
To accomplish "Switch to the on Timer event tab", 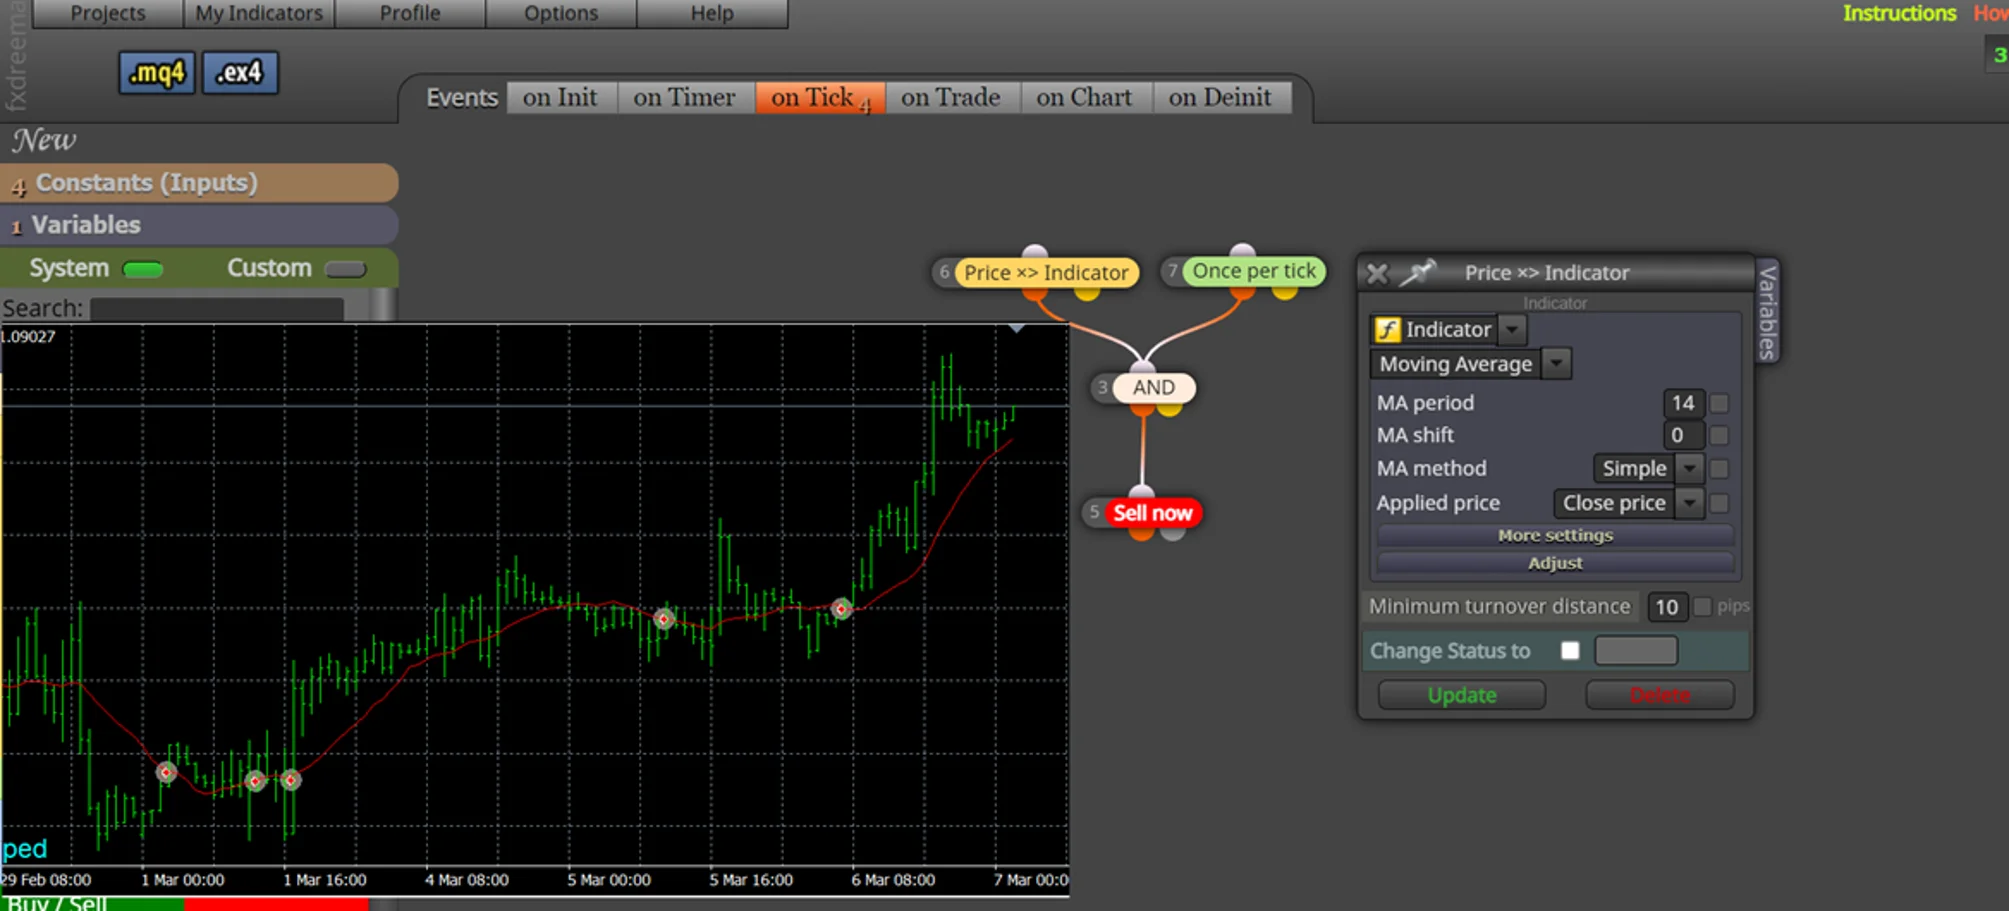I will (685, 98).
